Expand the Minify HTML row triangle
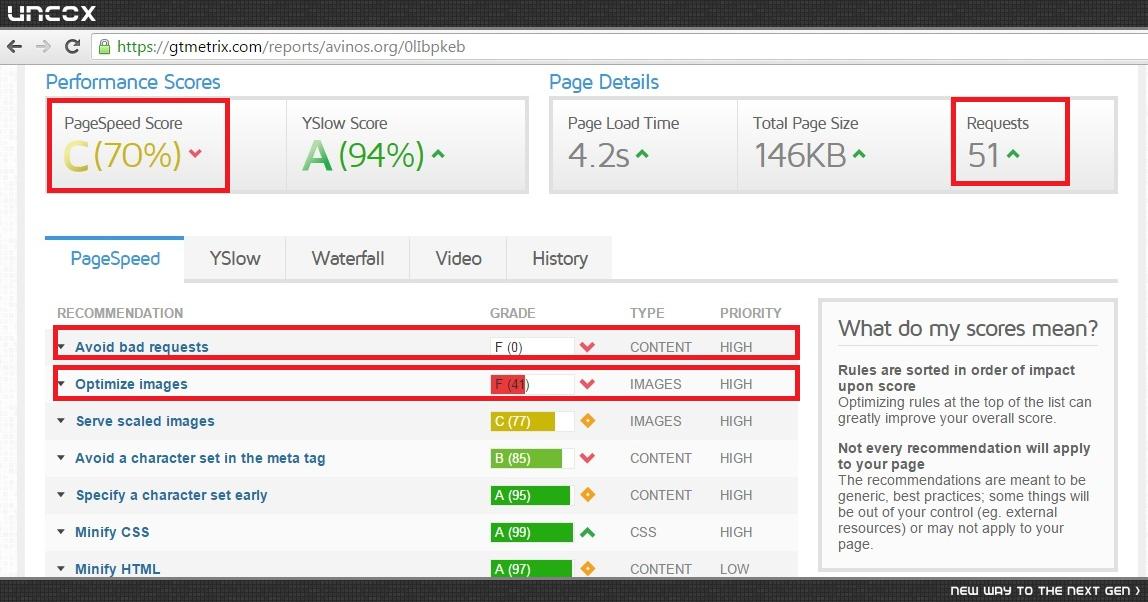 pyautogui.click(x=62, y=569)
